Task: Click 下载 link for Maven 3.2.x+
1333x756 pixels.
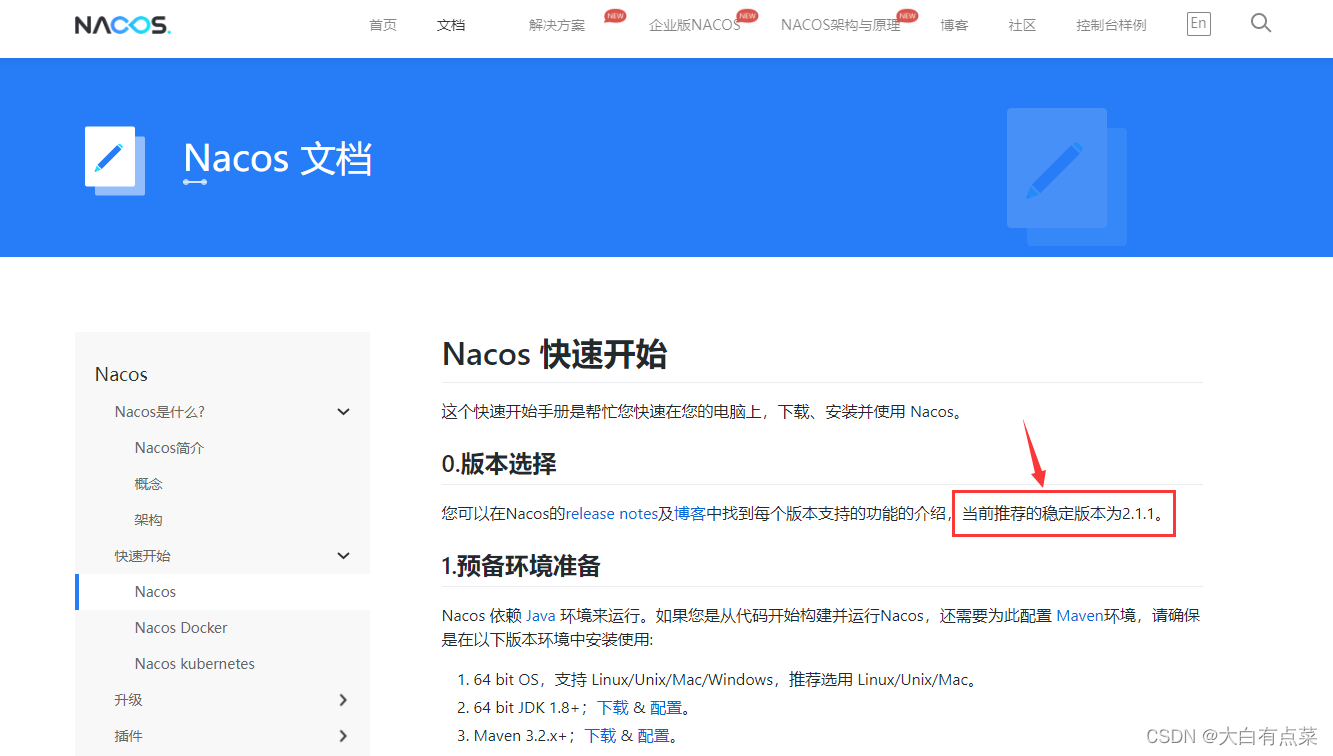Action: coord(601,736)
